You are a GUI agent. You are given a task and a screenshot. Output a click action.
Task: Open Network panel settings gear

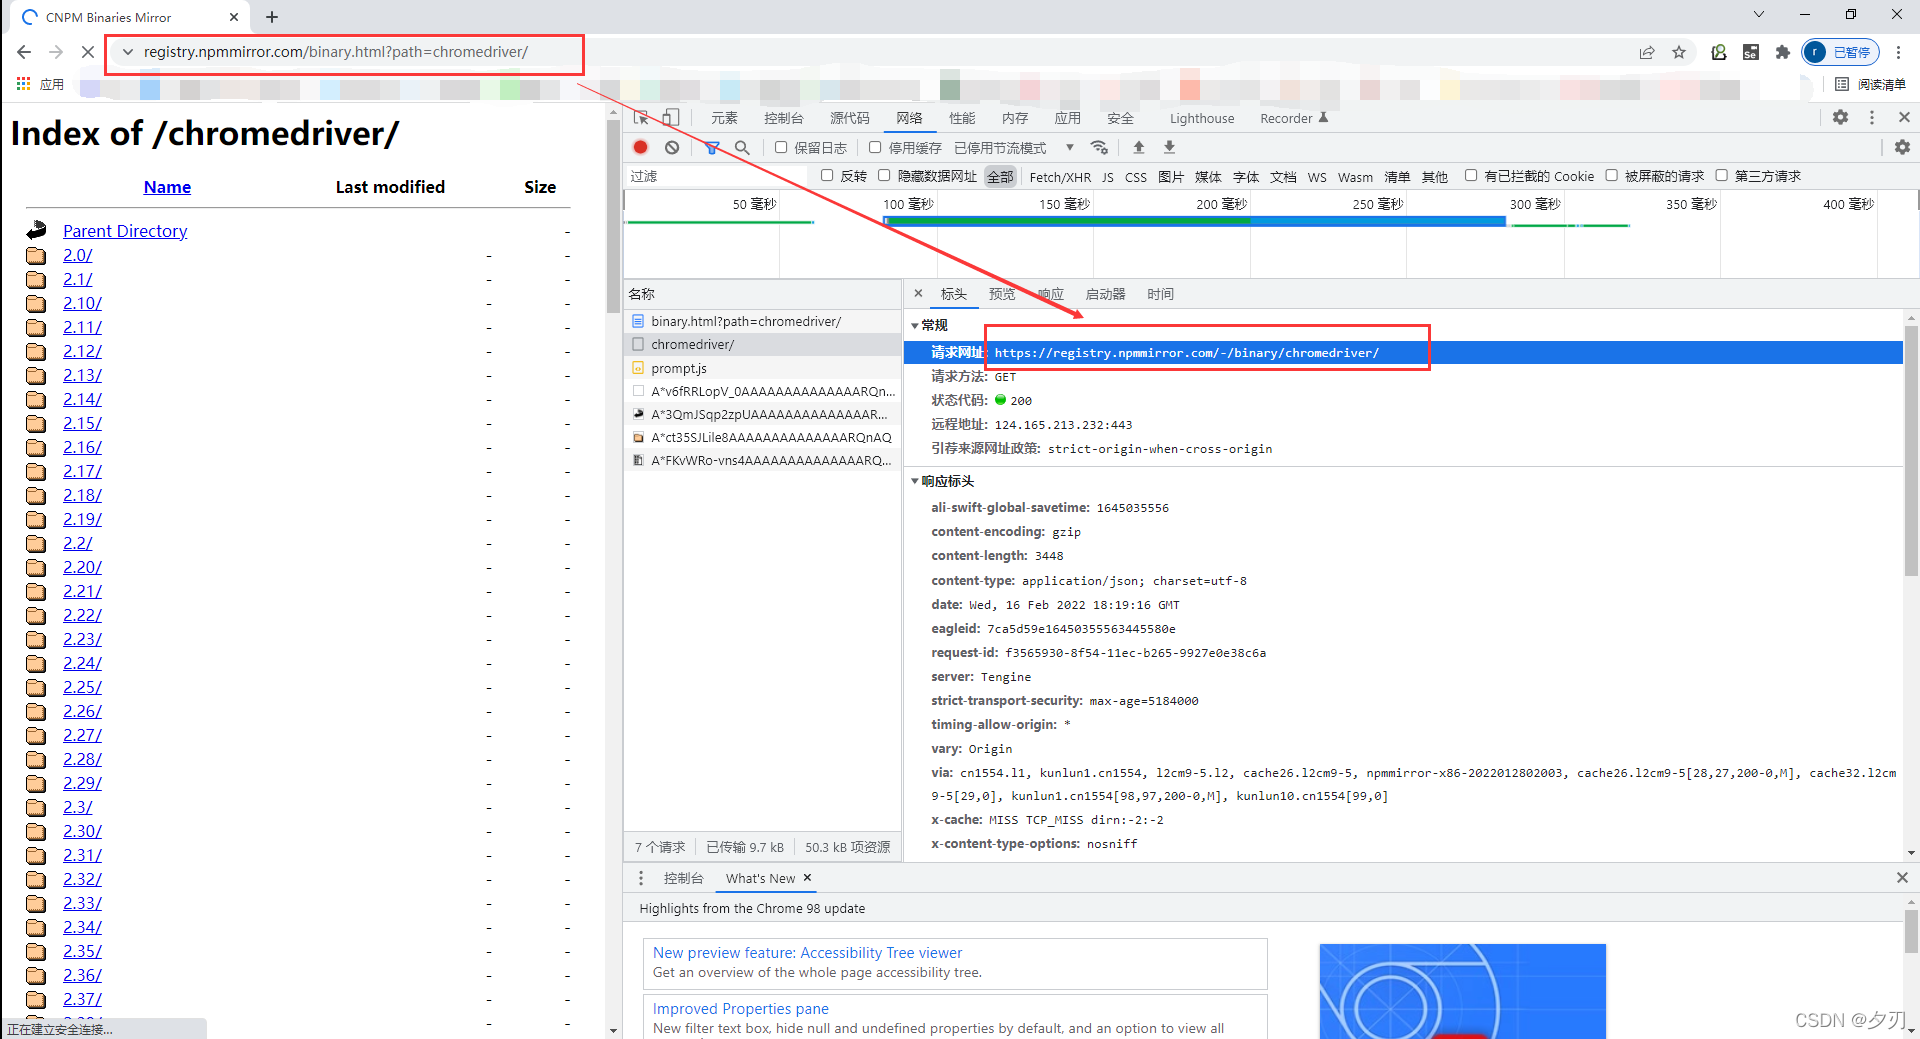[x=1902, y=147]
